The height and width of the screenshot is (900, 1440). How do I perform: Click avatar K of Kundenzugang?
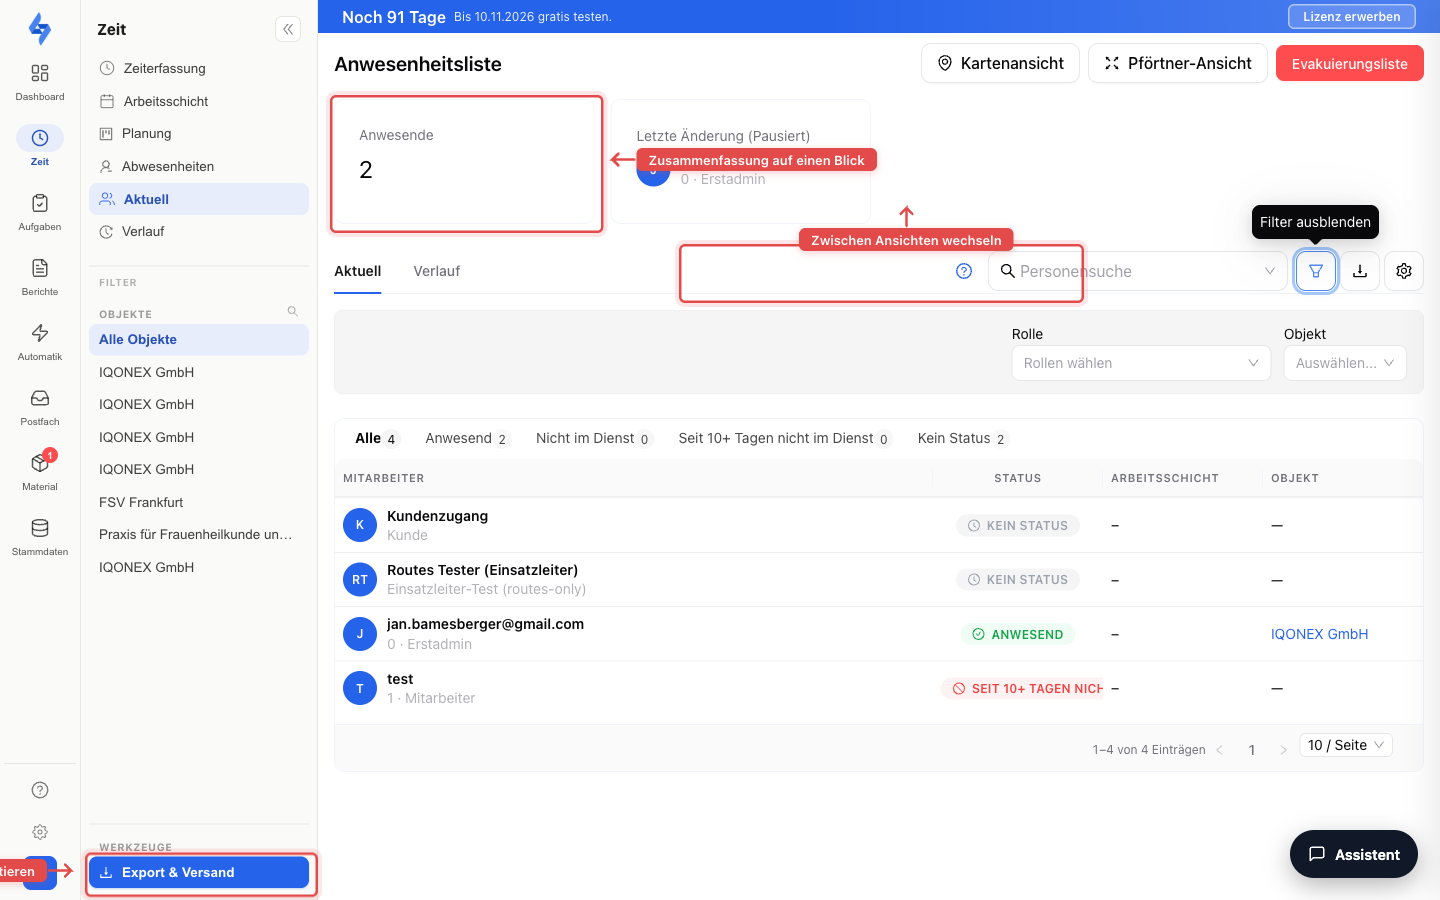pos(360,525)
